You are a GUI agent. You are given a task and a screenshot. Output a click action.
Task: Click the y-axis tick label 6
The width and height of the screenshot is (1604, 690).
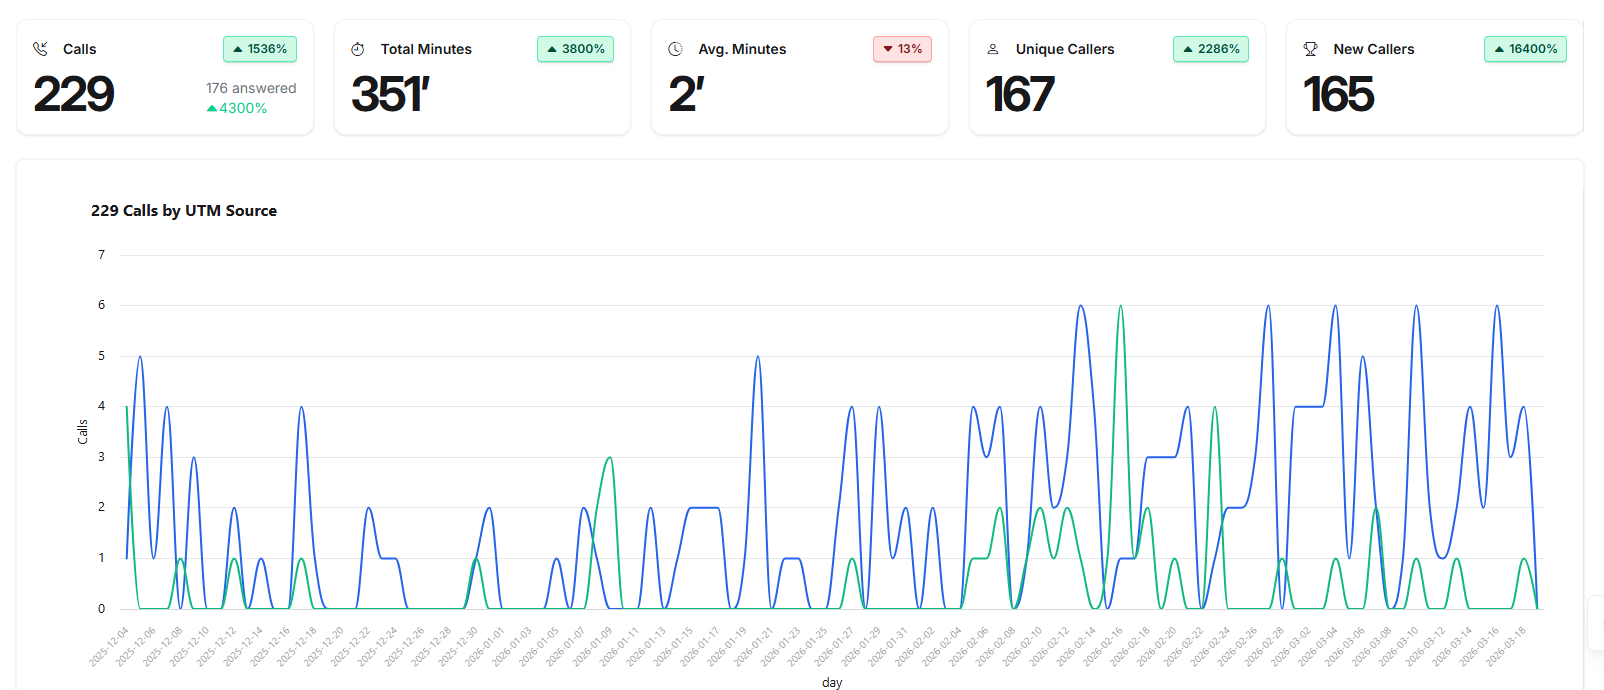pyautogui.click(x=101, y=305)
